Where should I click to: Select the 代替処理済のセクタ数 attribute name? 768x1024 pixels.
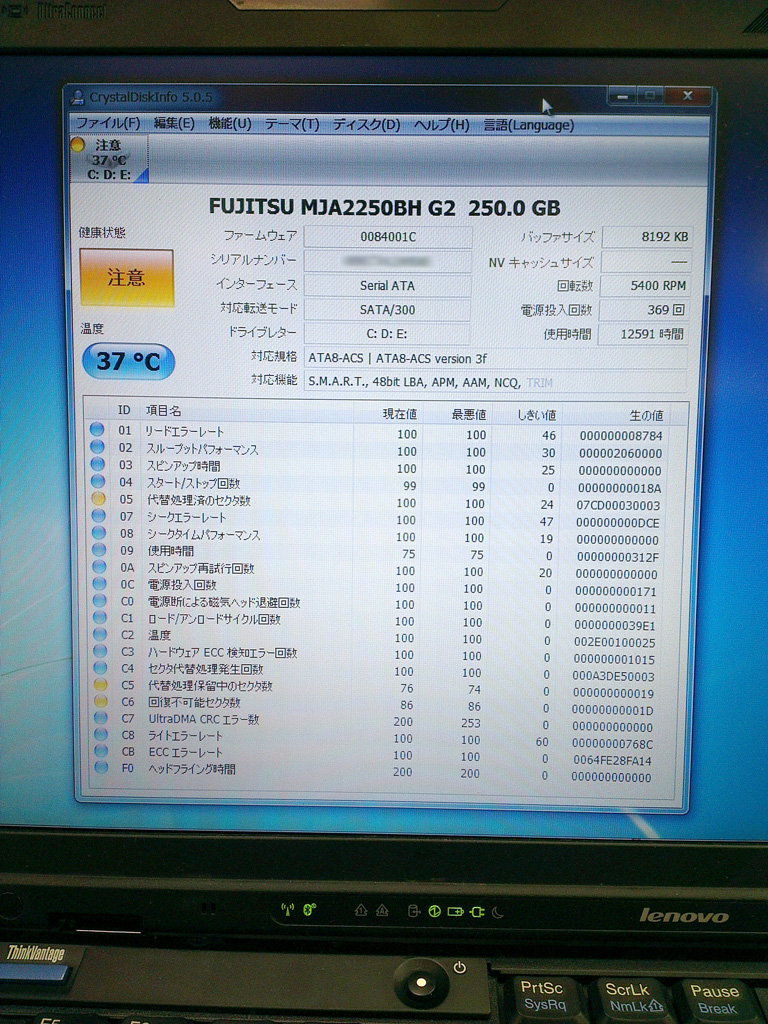(x=199, y=500)
